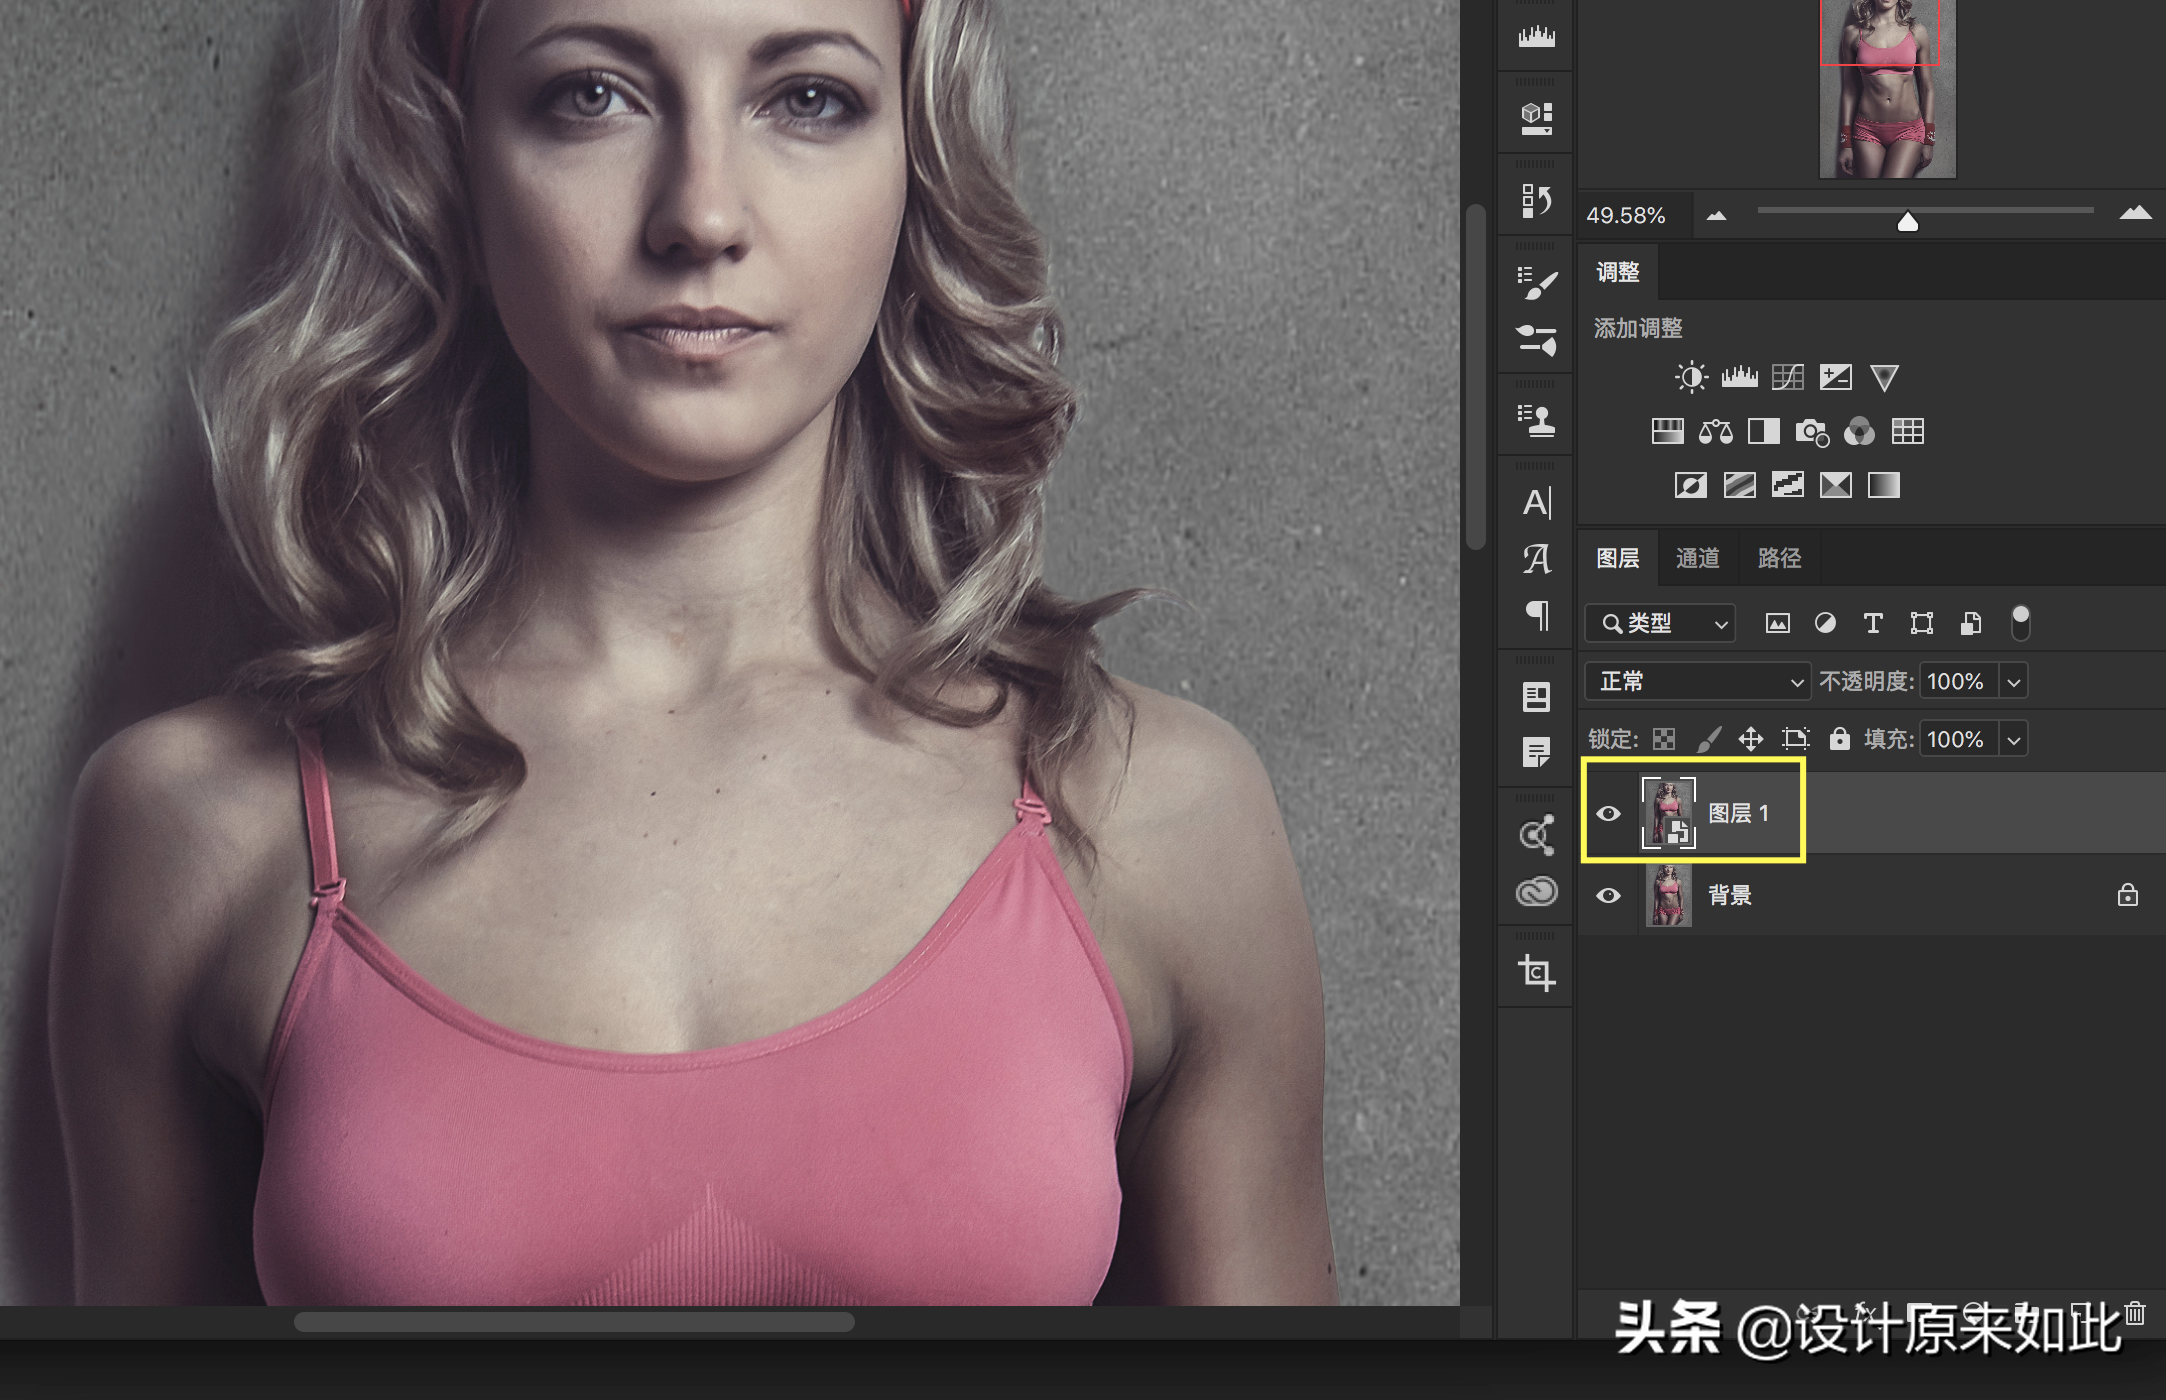Add a Curves adjustment
This screenshot has width=2166, height=1400.
[1787, 377]
